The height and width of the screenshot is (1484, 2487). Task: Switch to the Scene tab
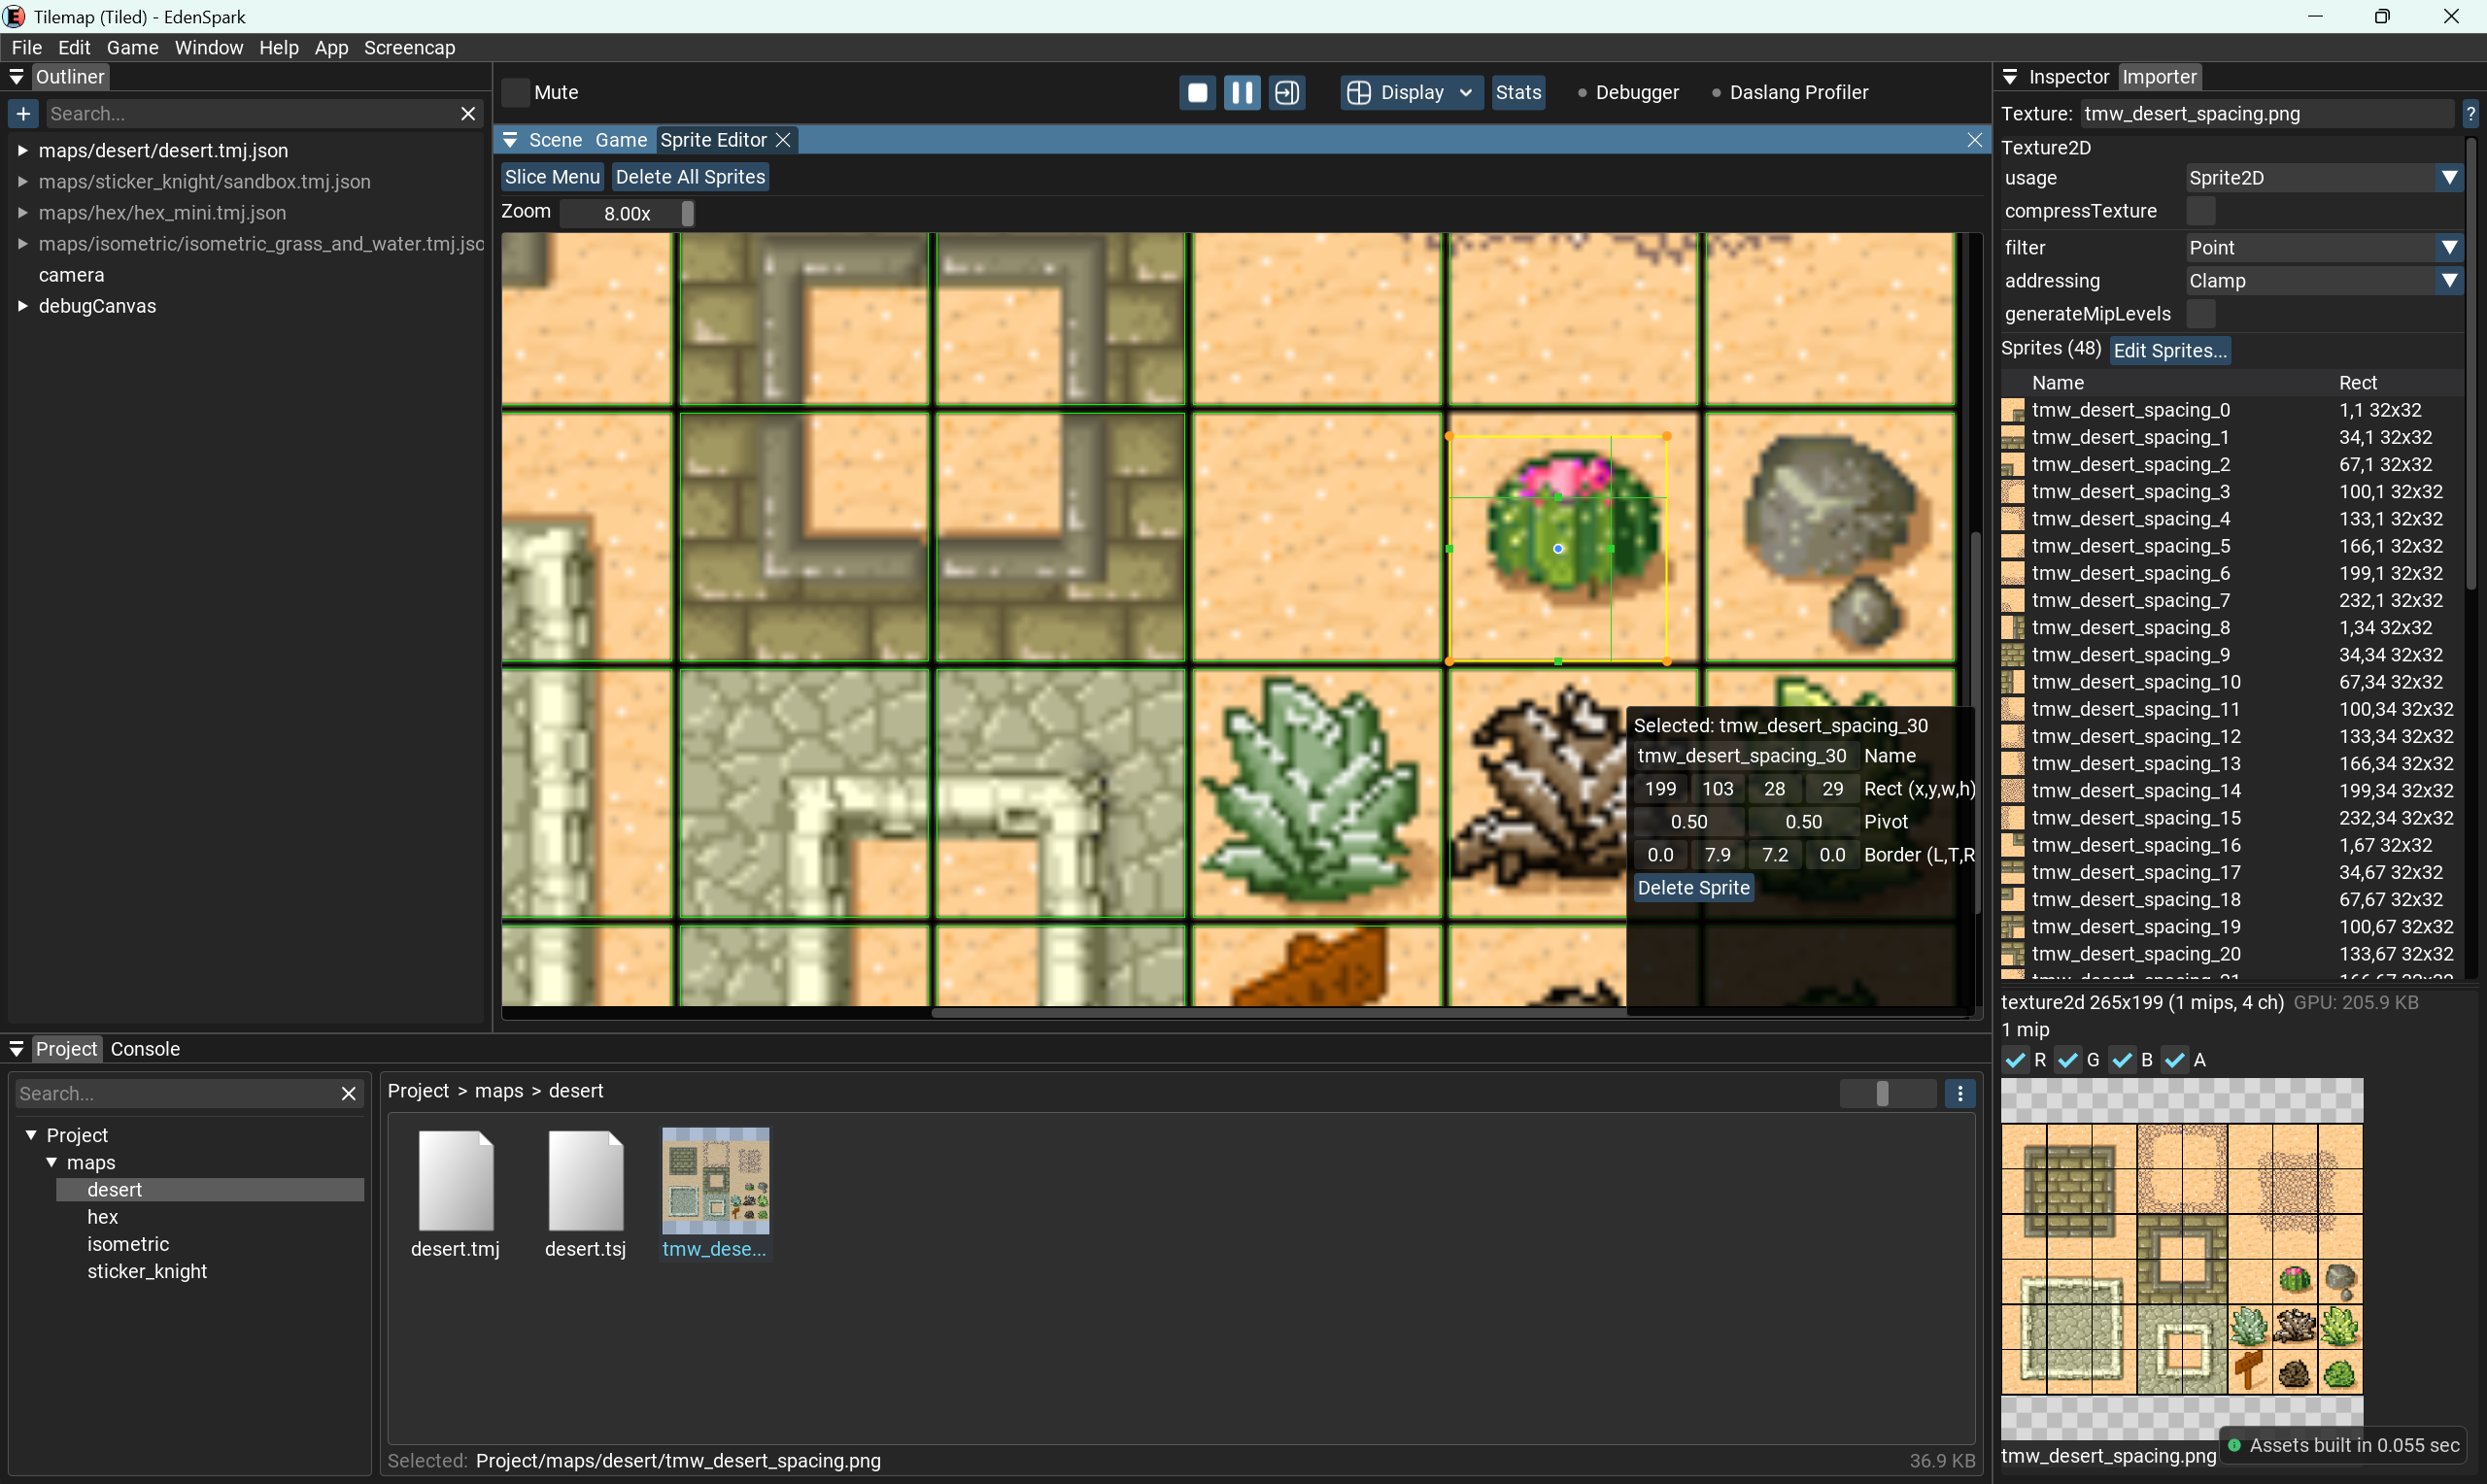click(x=555, y=140)
